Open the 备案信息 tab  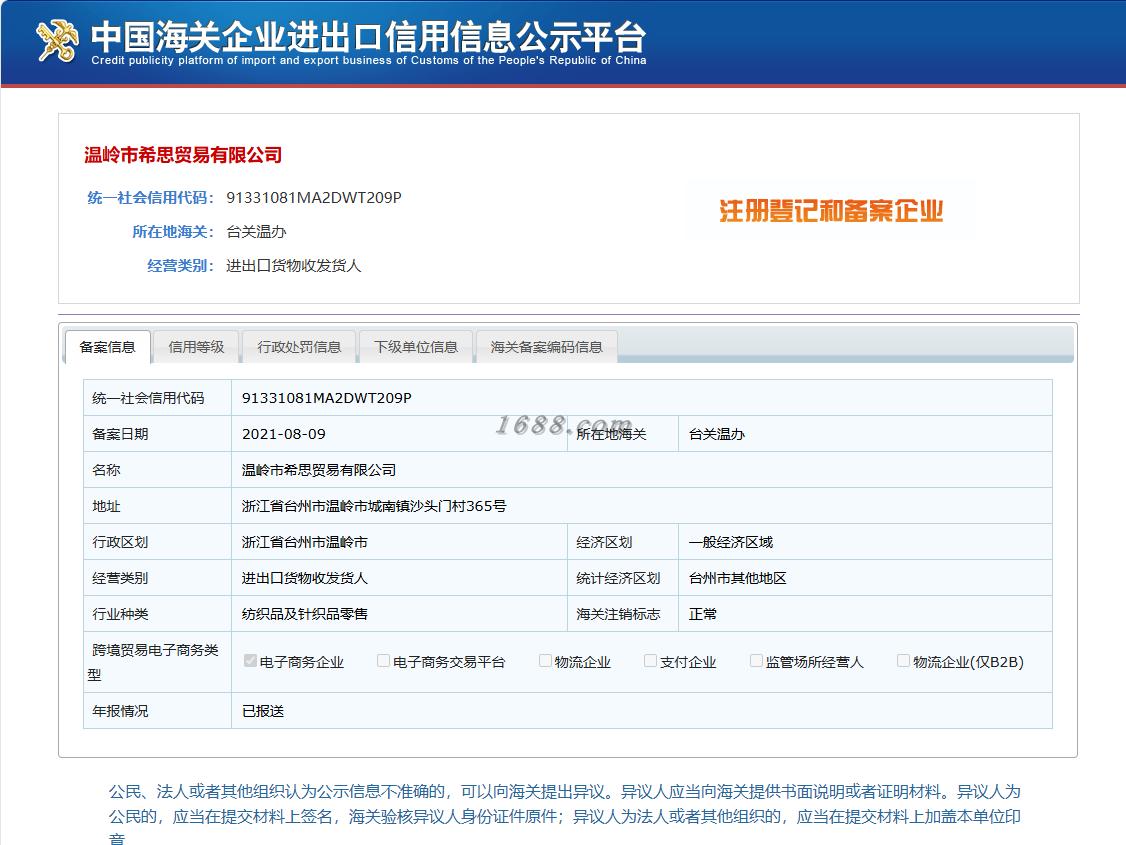point(108,347)
